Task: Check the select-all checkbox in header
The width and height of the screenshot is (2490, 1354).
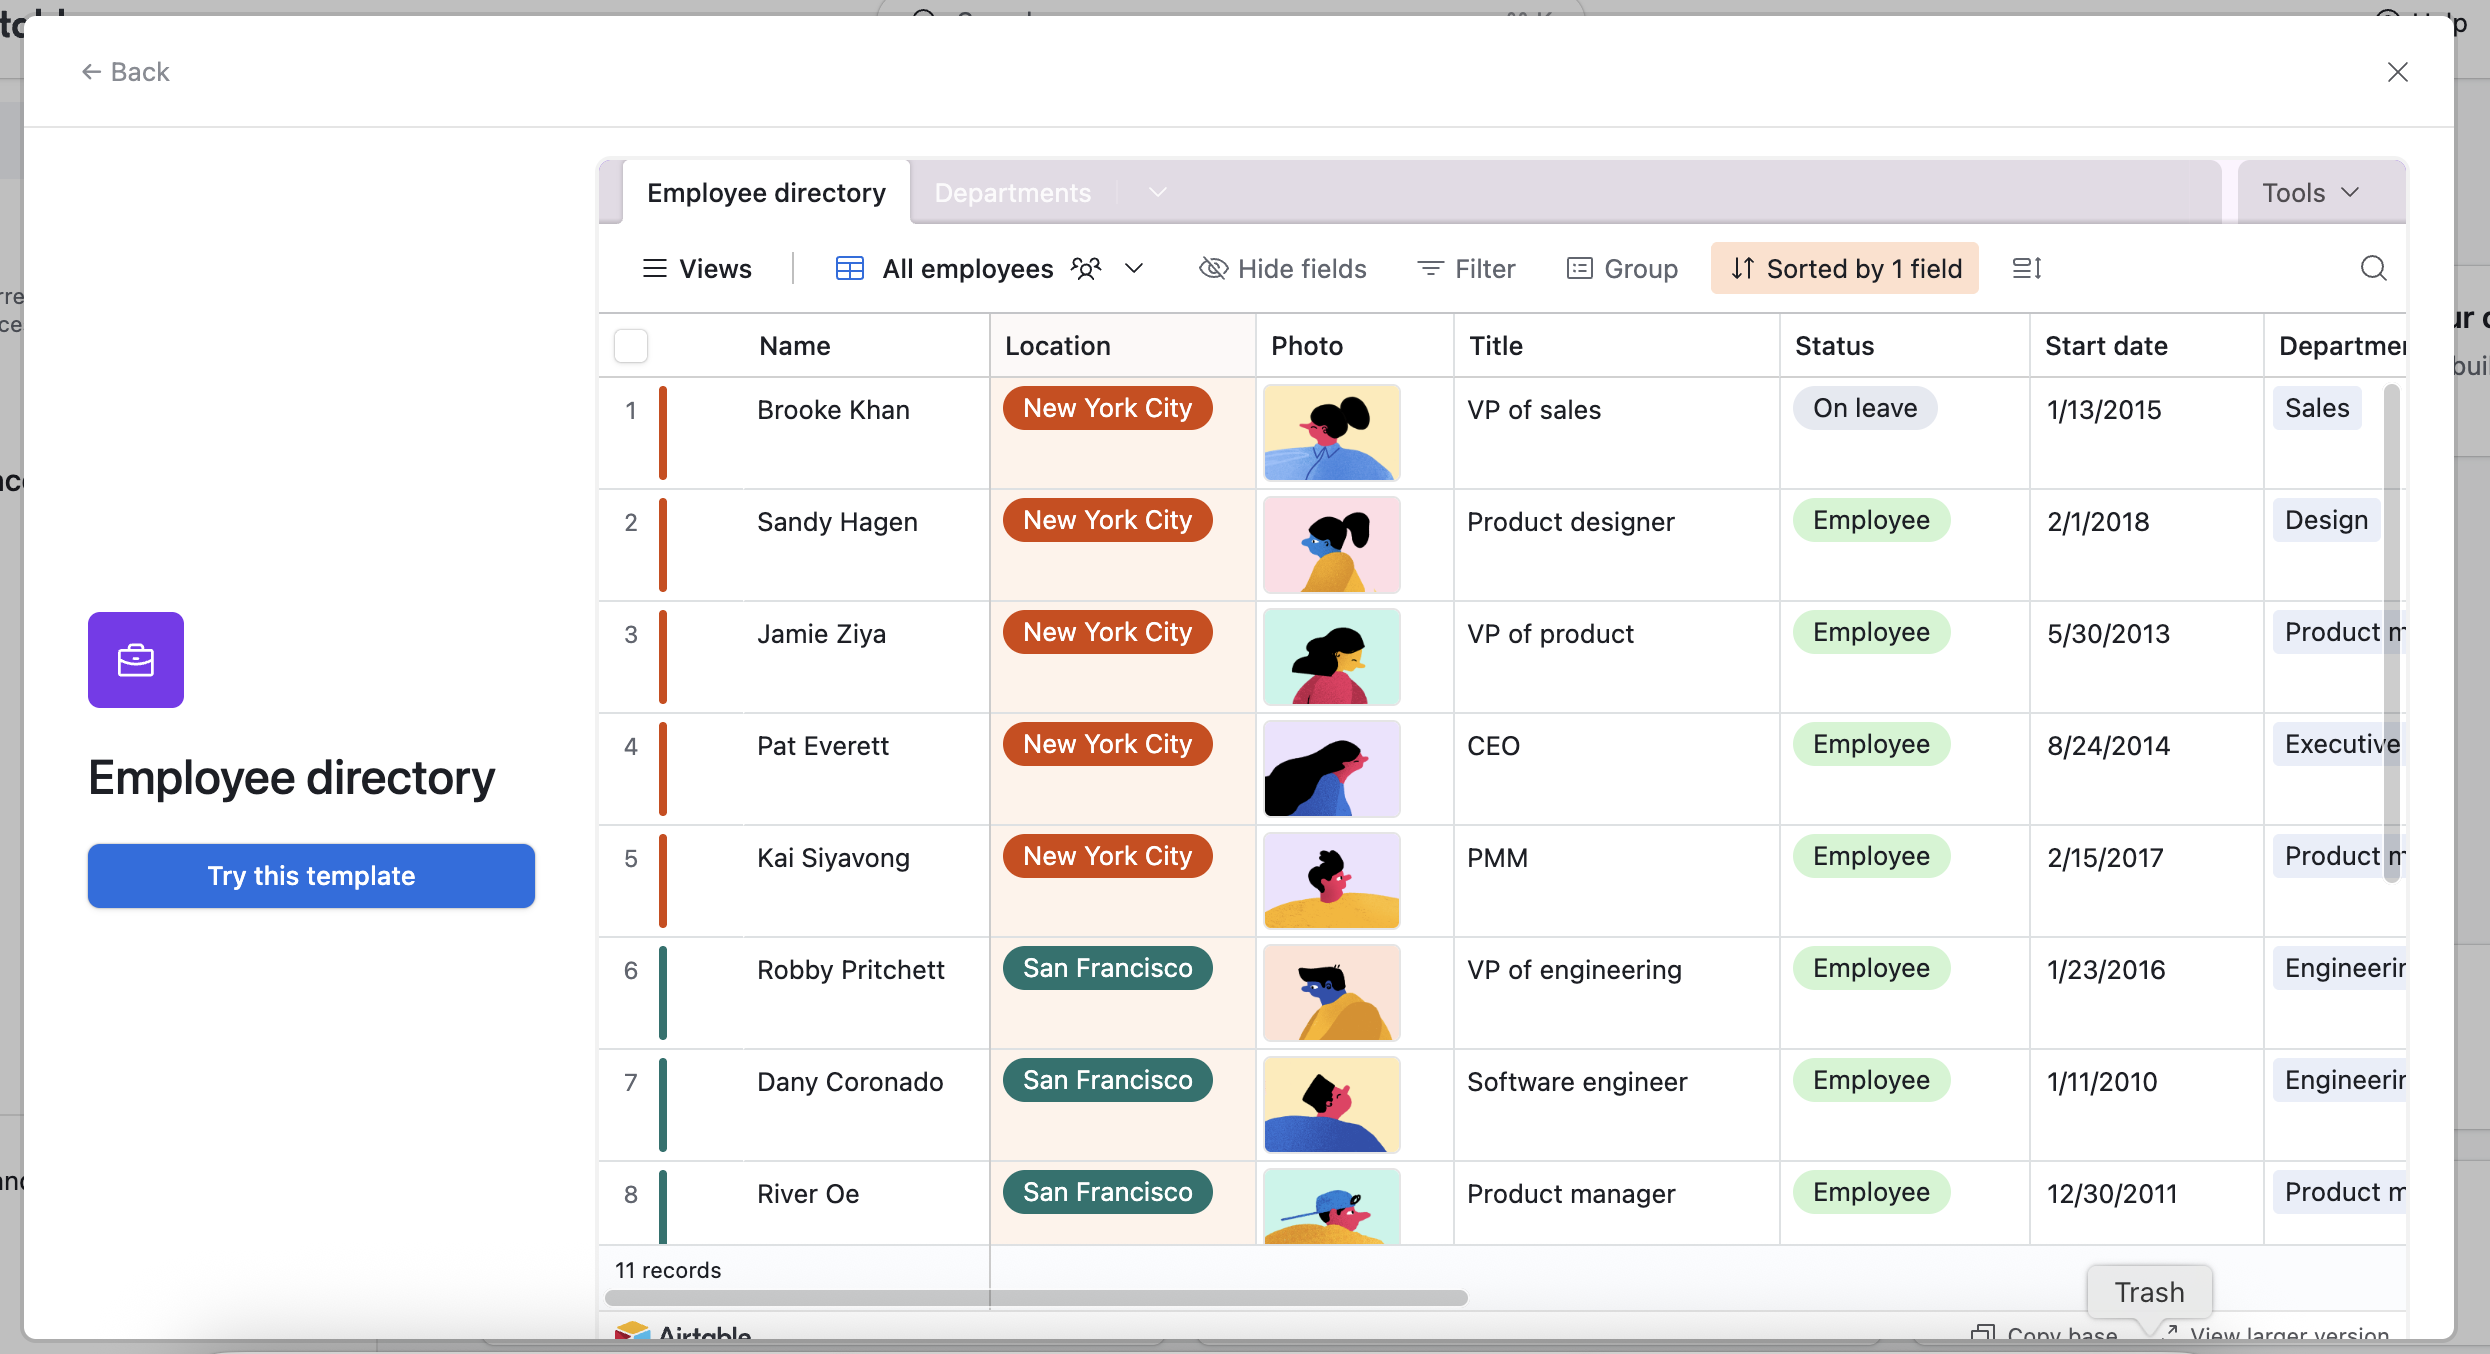Action: [x=631, y=346]
